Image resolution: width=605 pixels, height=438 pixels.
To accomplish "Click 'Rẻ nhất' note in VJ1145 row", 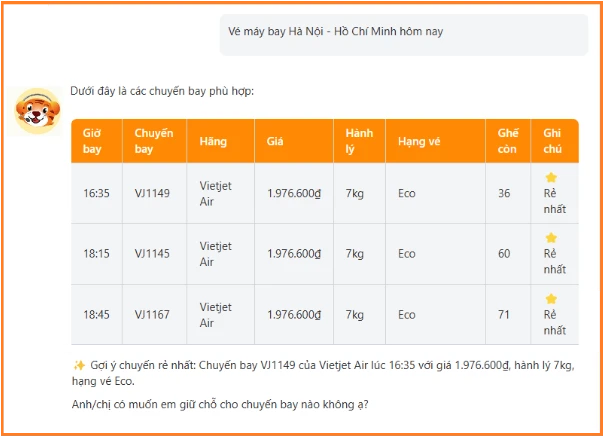I will (554, 262).
